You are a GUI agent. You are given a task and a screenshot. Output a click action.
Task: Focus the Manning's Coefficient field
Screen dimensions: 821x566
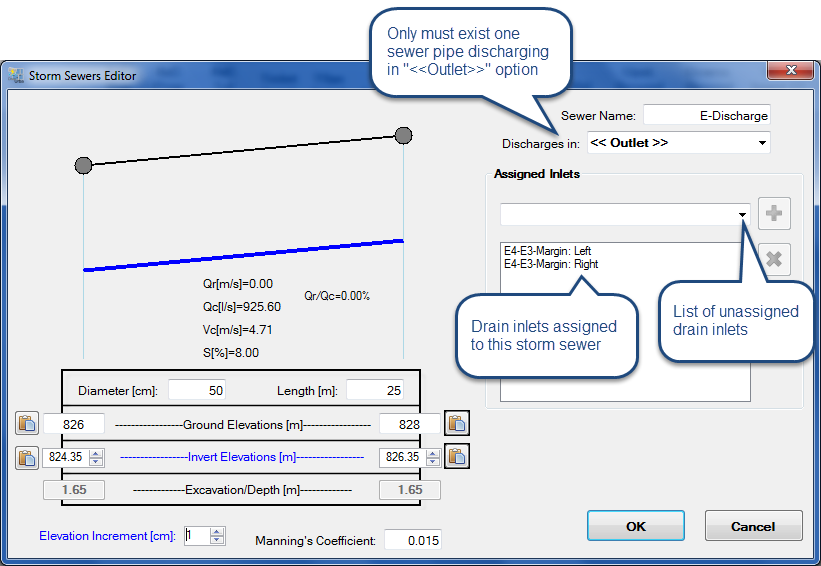click(x=412, y=540)
